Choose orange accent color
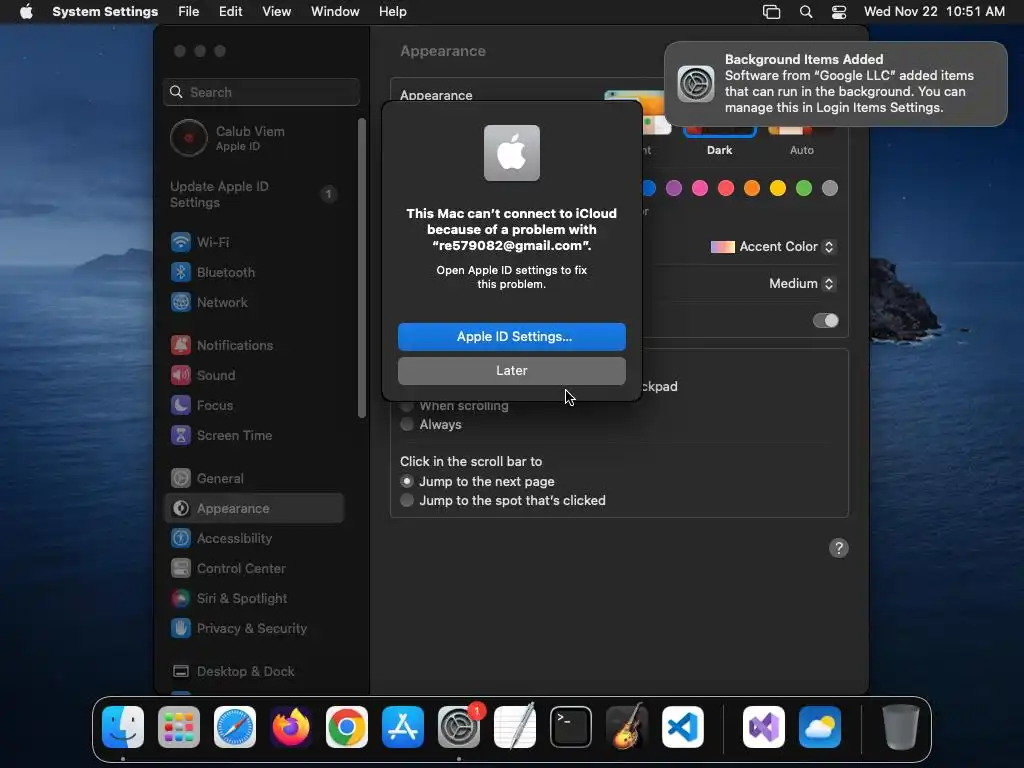The height and width of the screenshot is (768, 1024). coord(752,189)
